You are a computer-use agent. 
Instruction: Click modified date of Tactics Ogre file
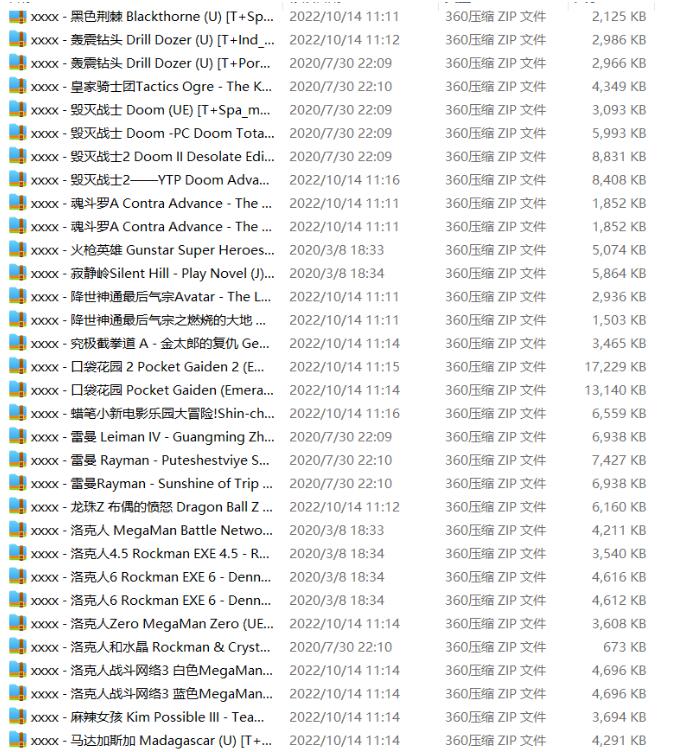(x=341, y=86)
